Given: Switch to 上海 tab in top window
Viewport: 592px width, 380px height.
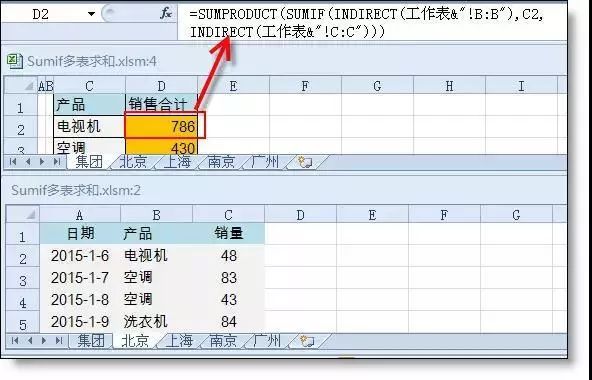Looking at the screenshot, I should click(177, 162).
